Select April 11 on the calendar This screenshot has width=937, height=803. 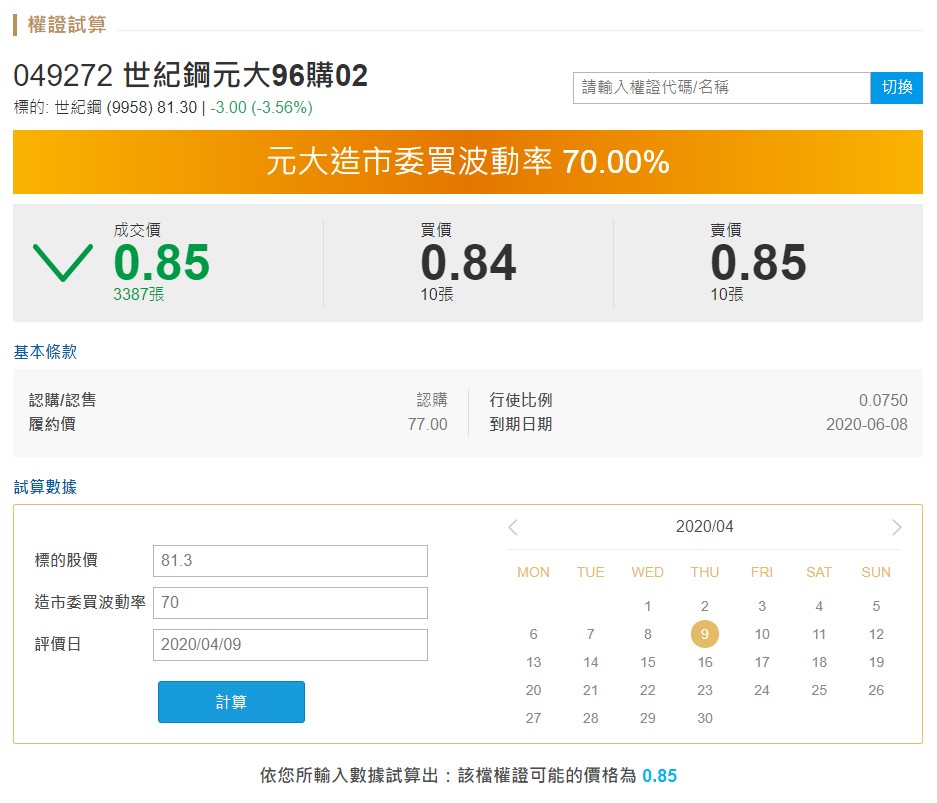[x=819, y=634]
